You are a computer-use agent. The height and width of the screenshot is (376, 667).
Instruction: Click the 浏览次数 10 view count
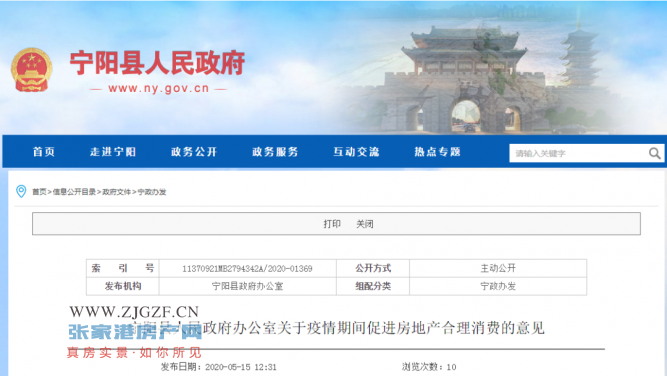click(429, 367)
